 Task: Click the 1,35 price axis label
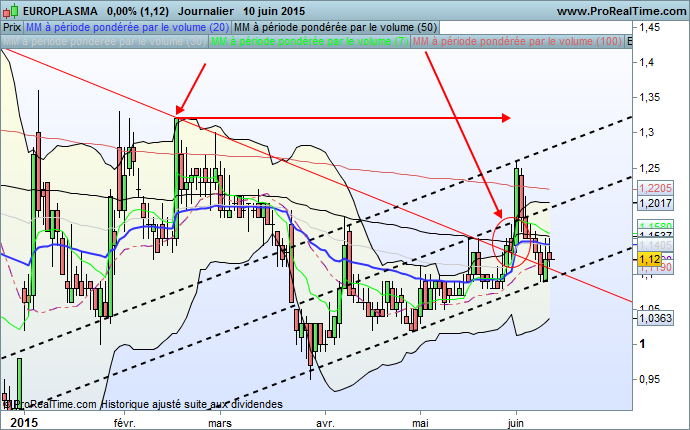pyautogui.click(x=650, y=97)
